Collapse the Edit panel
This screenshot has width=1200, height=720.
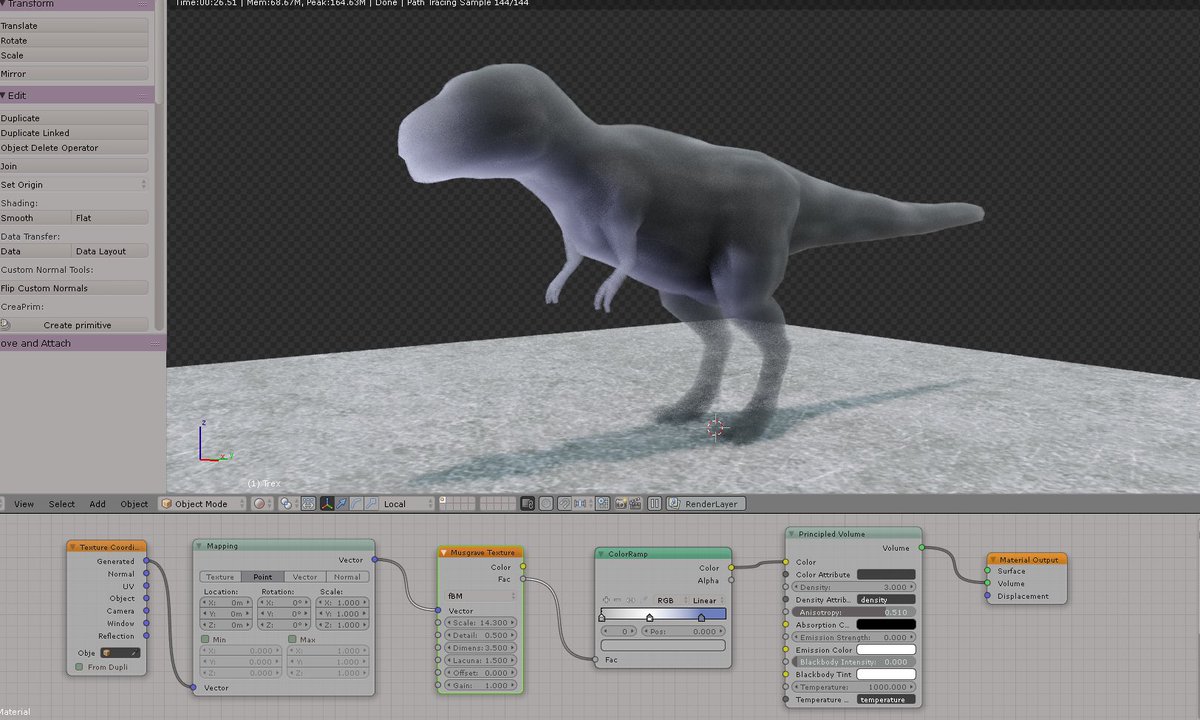4,95
